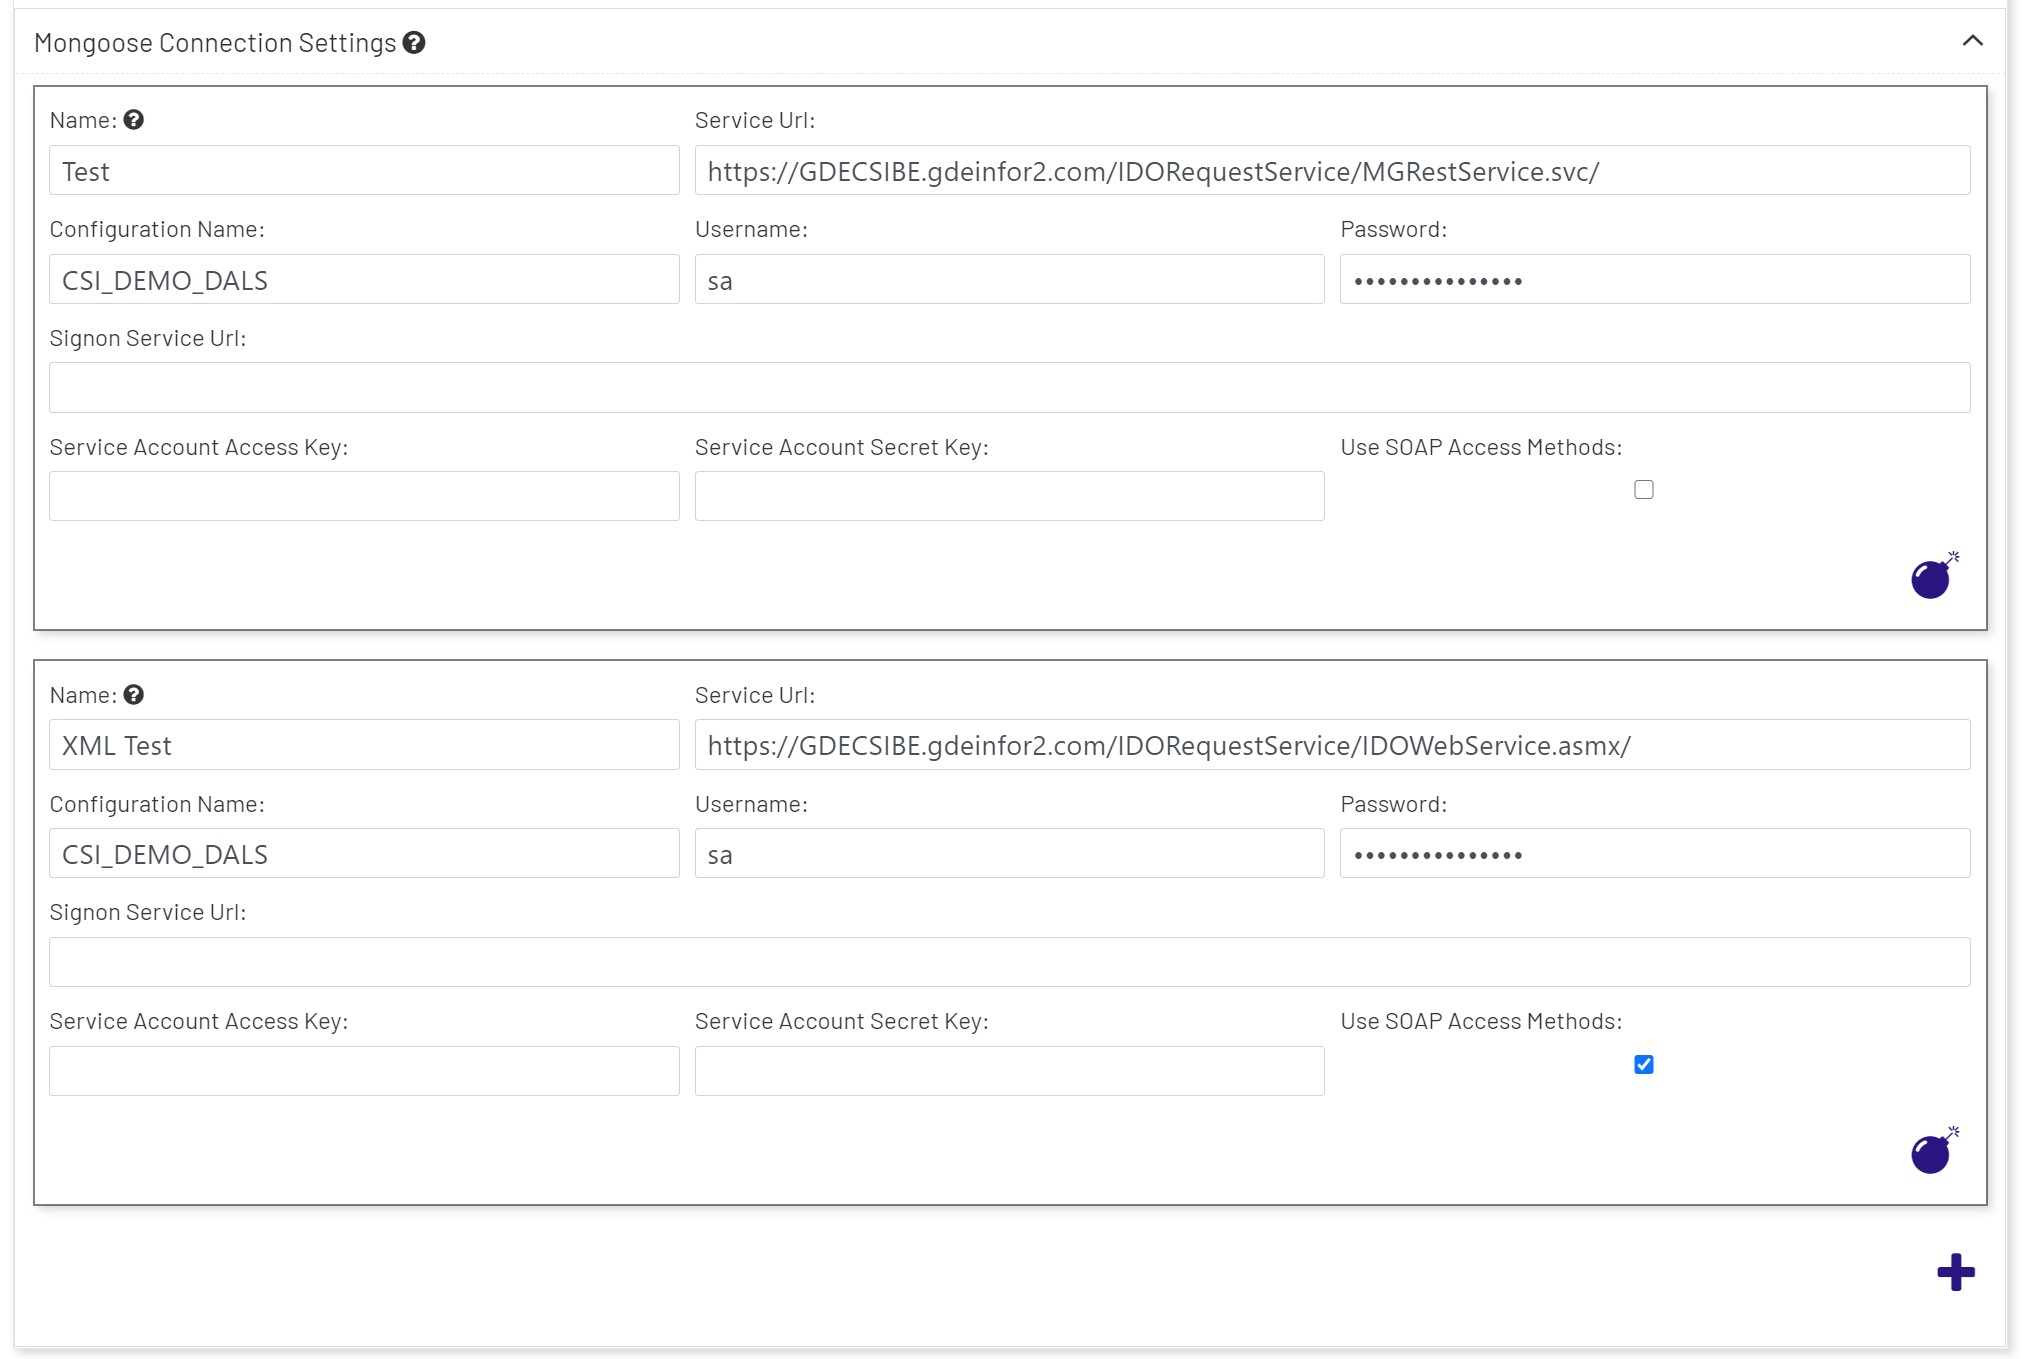The width and height of the screenshot is (2022, 1359).
Task: Click Service Url field with MGRestService.svc
Action: click(x=1332, y=171)
